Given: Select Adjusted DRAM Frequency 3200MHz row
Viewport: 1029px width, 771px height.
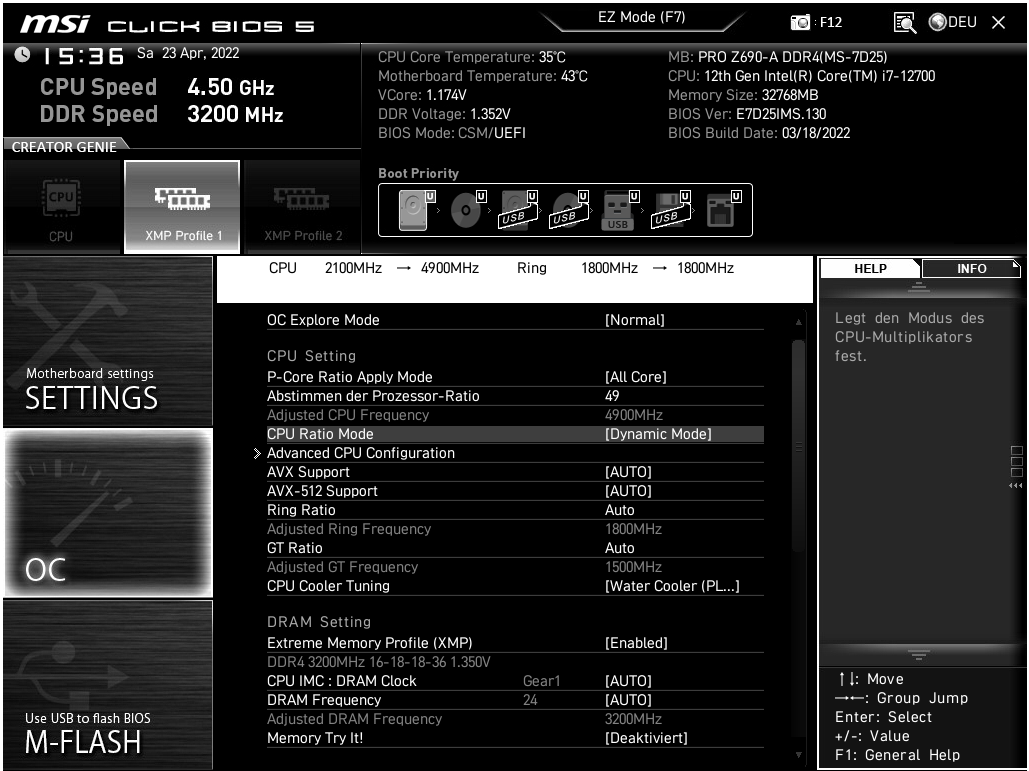Looking at the screenshot, I should [514, 720].
